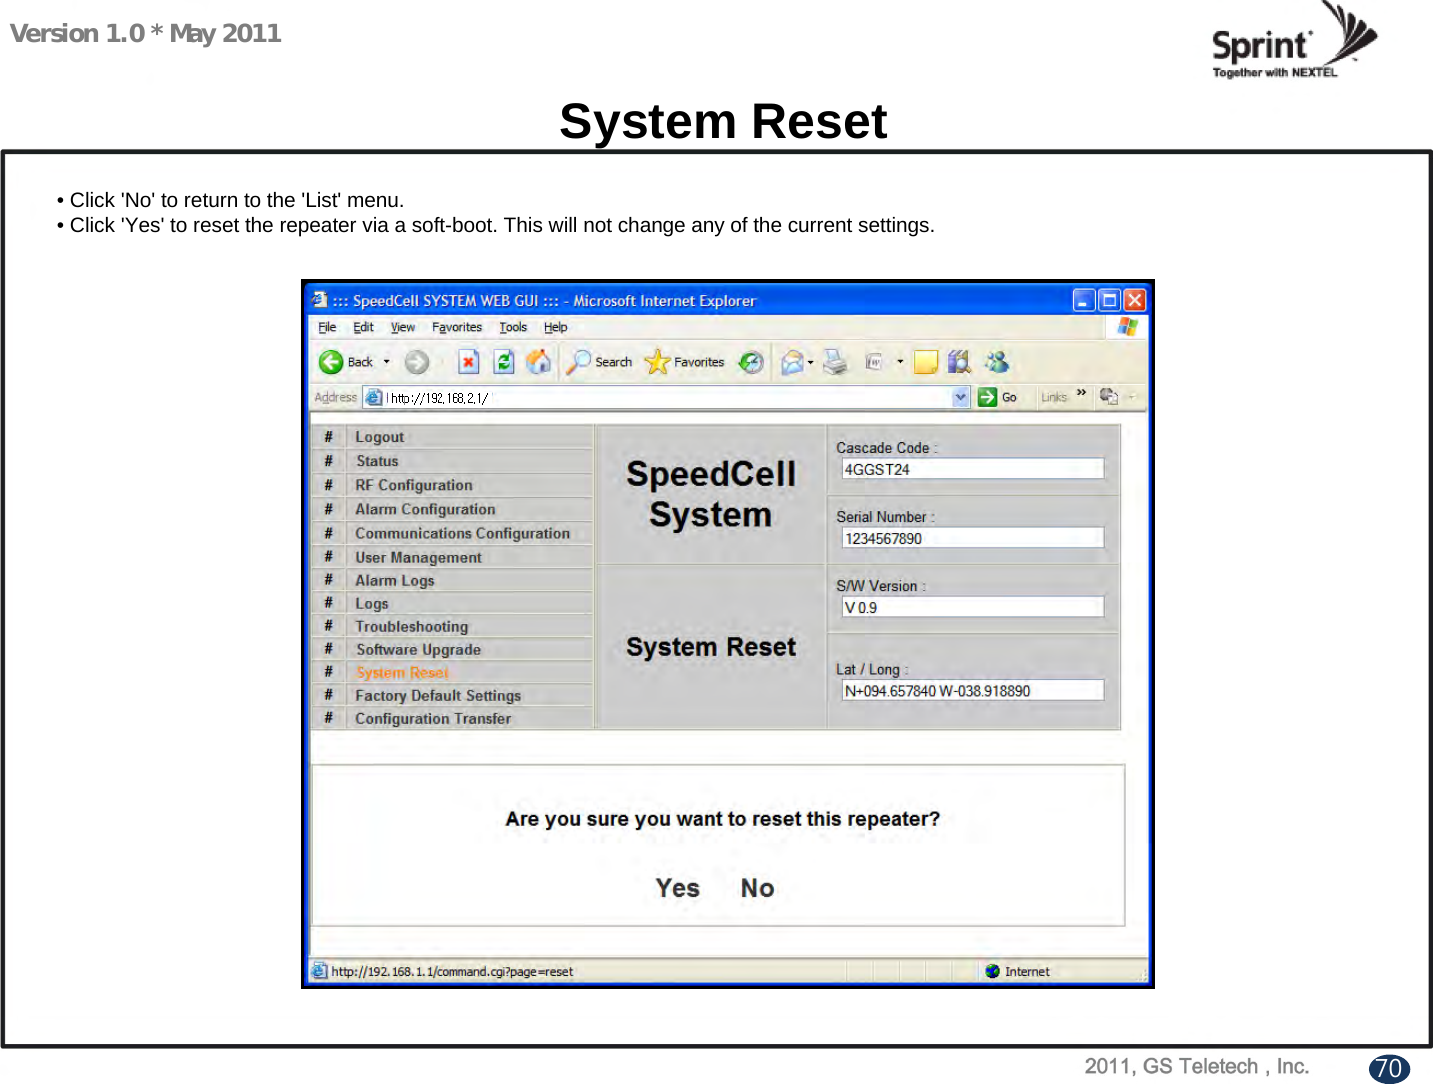Open the Favorites menu

457,327
